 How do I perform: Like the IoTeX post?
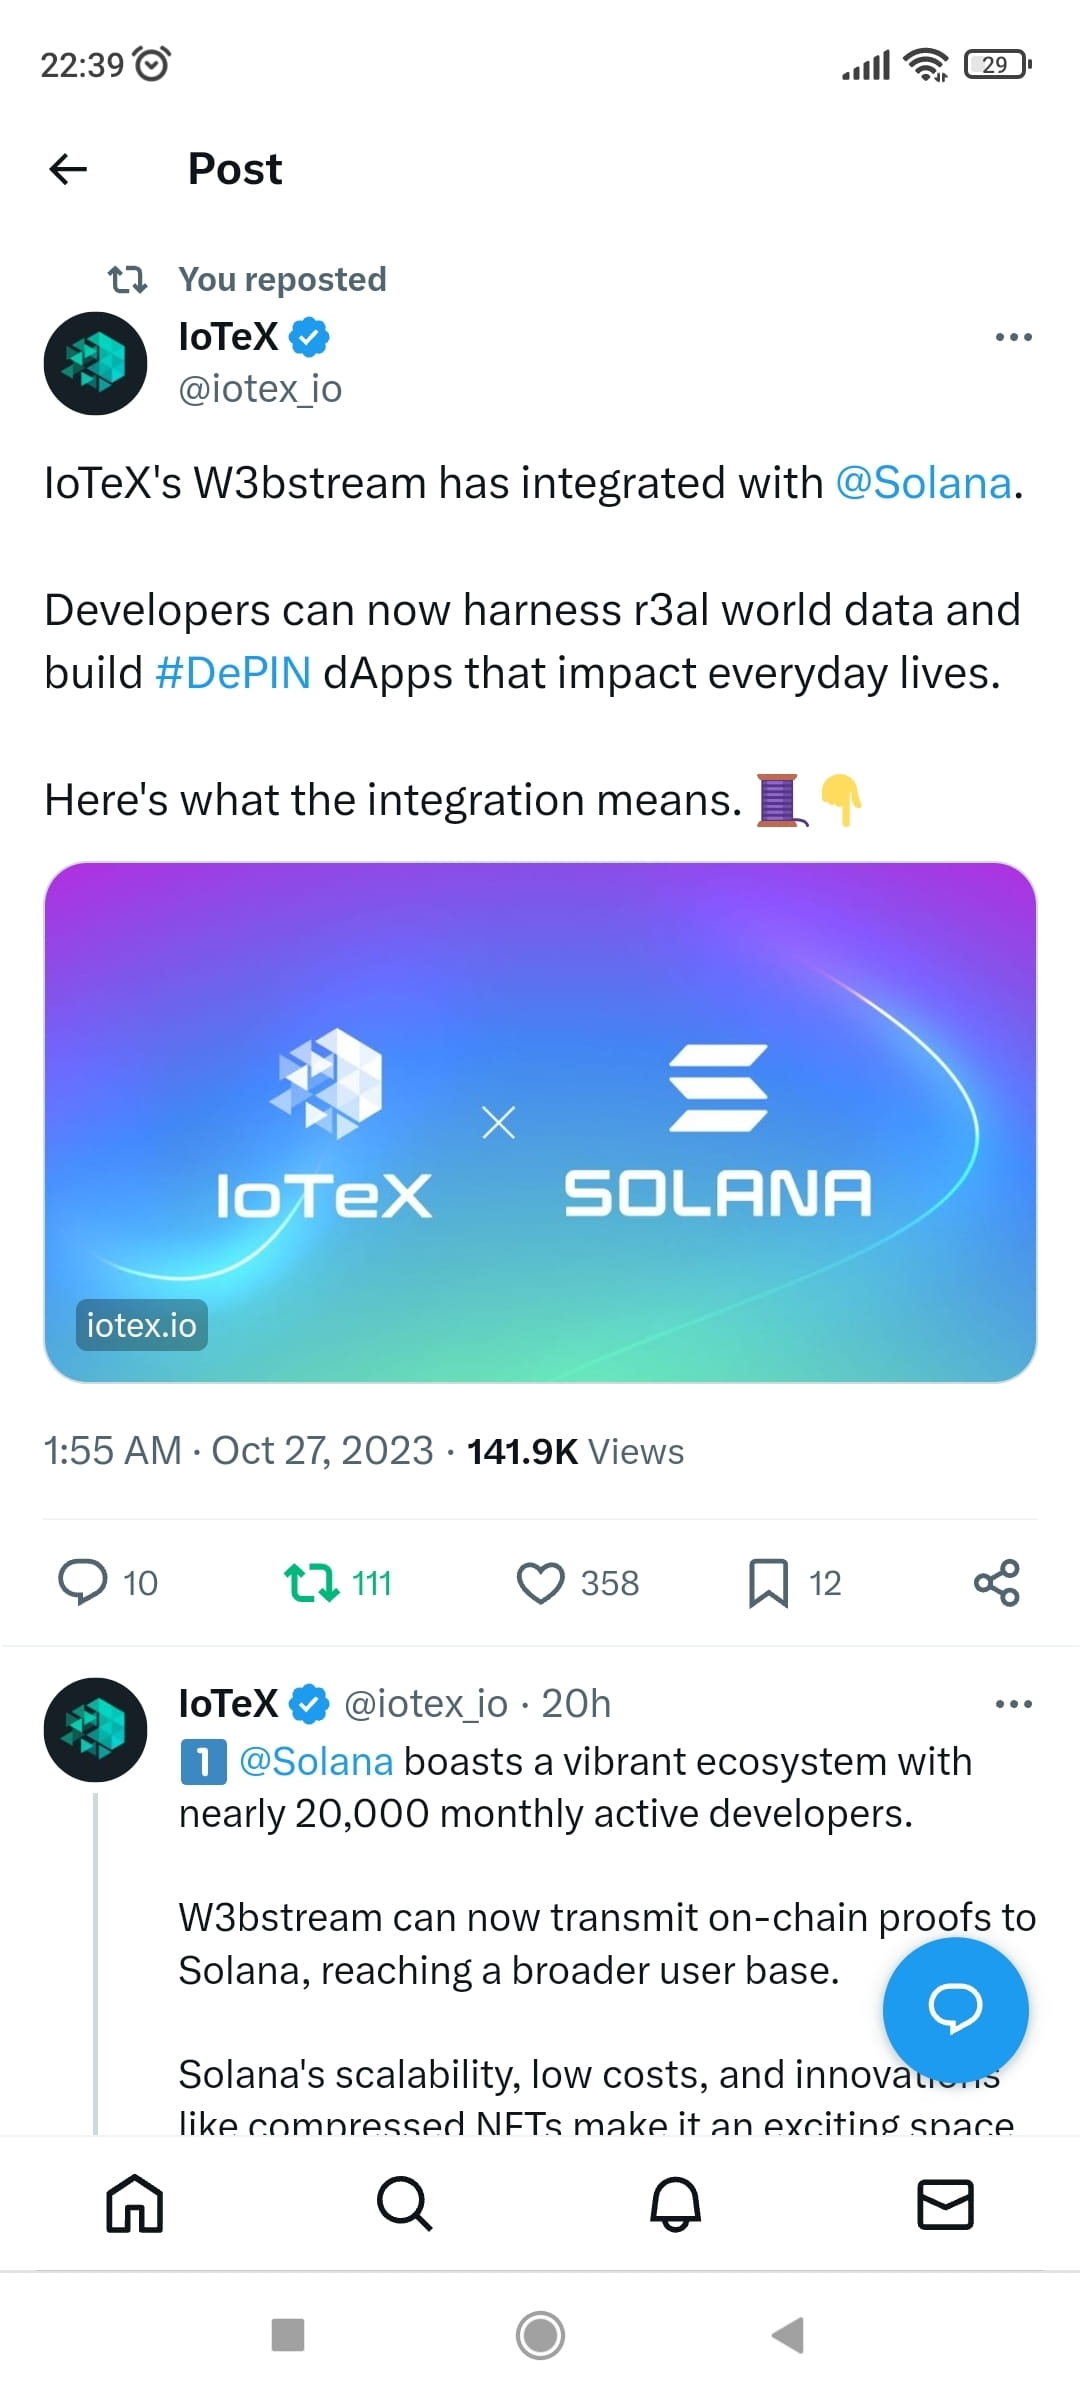click(540, 1582)
